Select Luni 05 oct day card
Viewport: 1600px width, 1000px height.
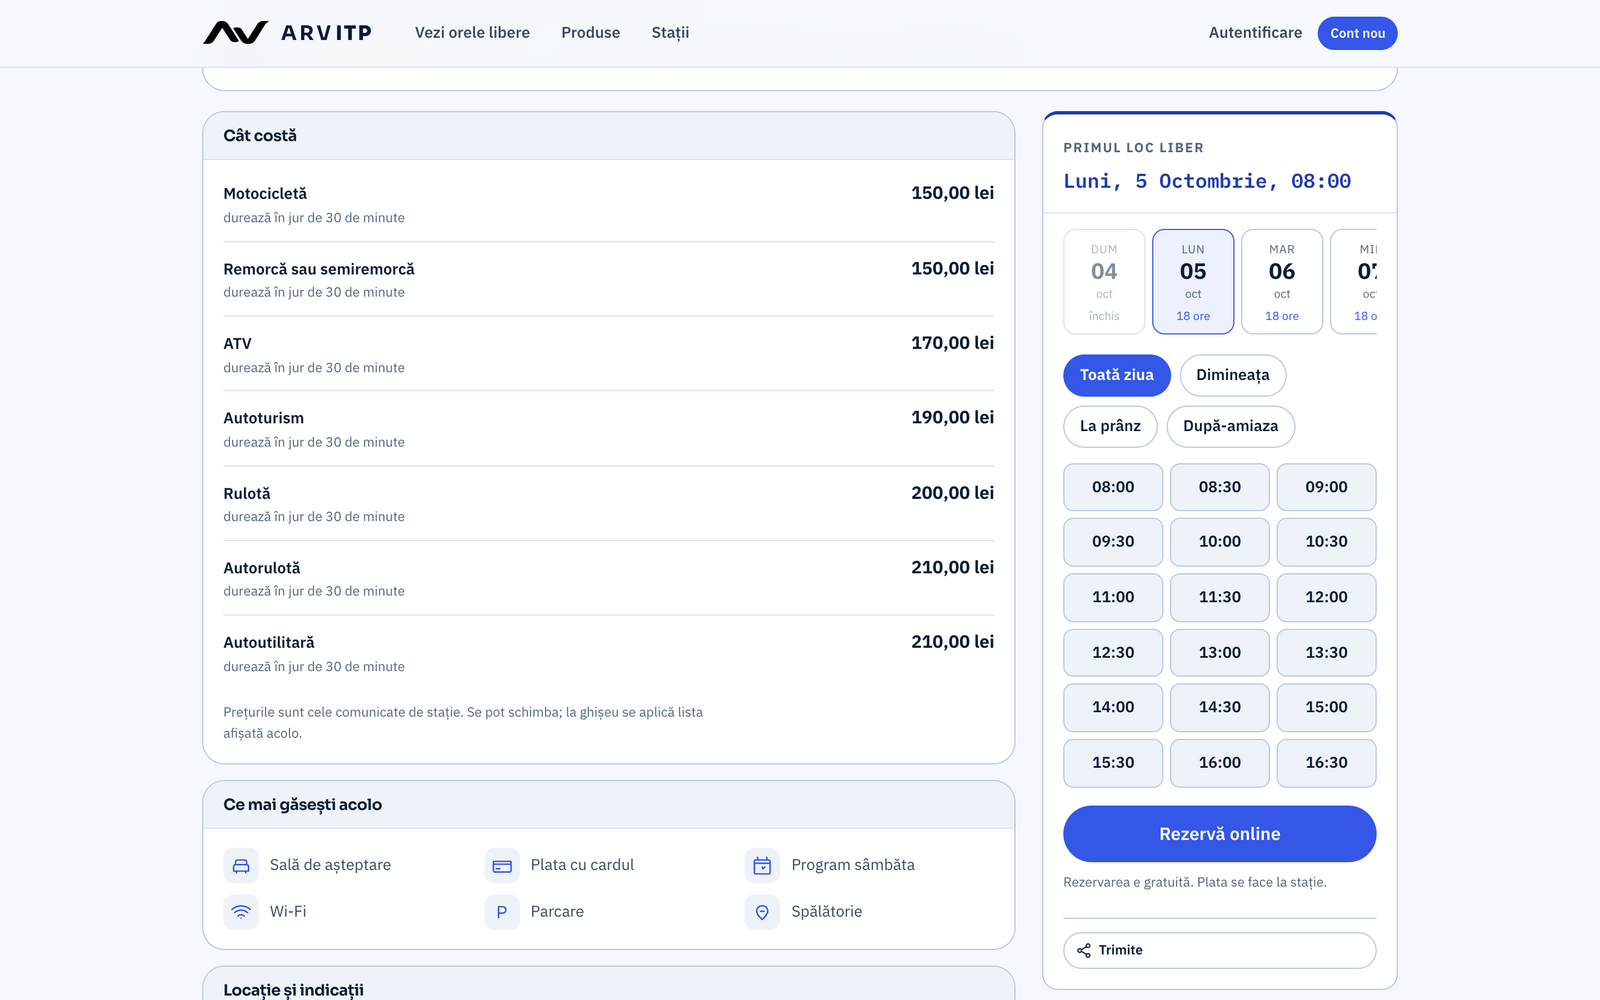pos(1193,281)
